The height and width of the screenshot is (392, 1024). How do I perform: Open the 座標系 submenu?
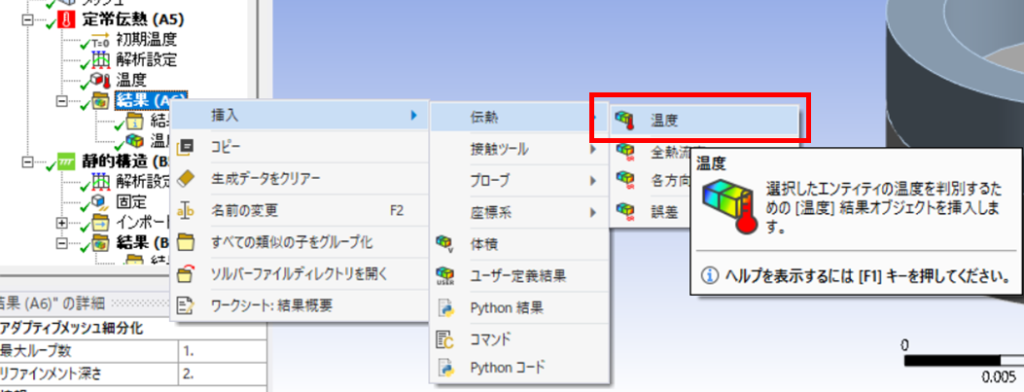pyautogui.click(x=519, y=212)
